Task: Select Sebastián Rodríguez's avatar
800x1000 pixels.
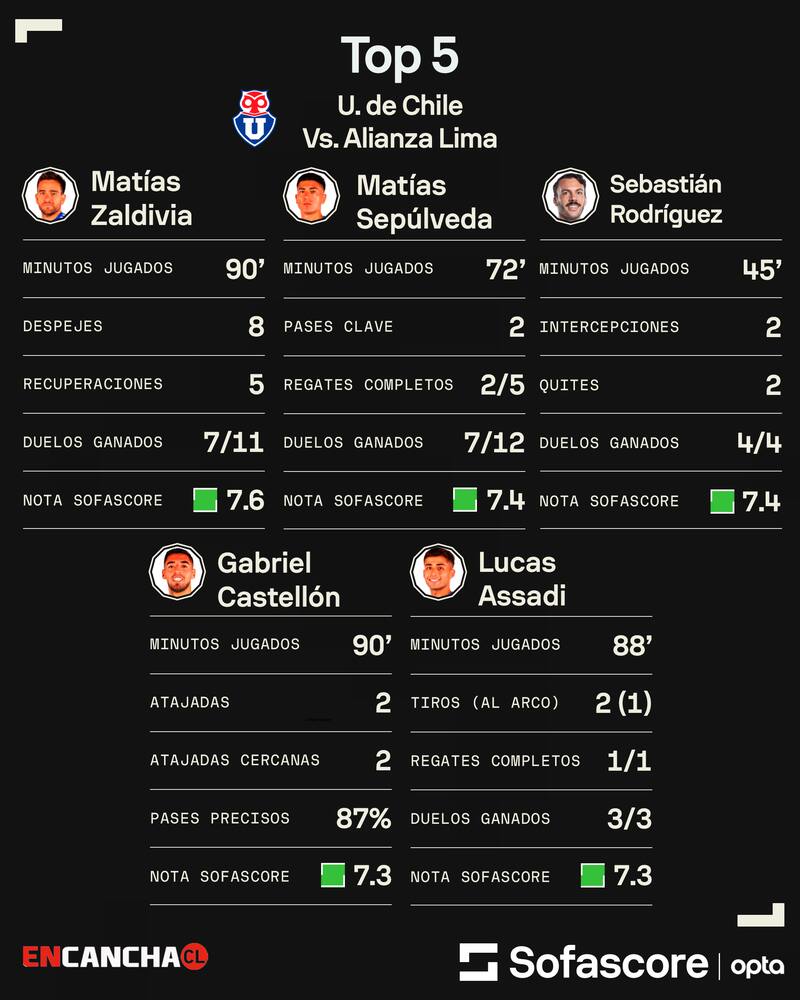Action: [x=571, y=196]
